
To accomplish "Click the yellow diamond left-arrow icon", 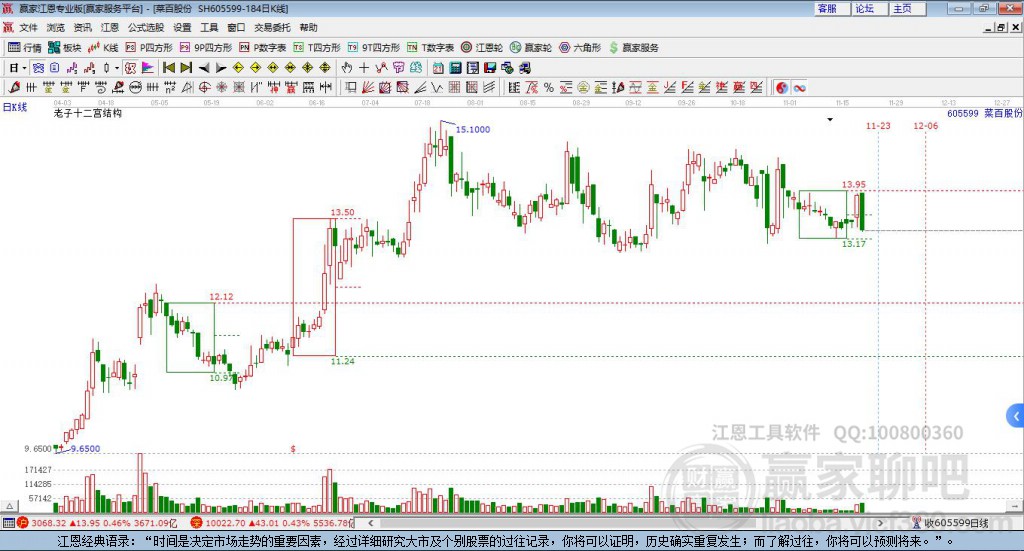I will 238,68.
